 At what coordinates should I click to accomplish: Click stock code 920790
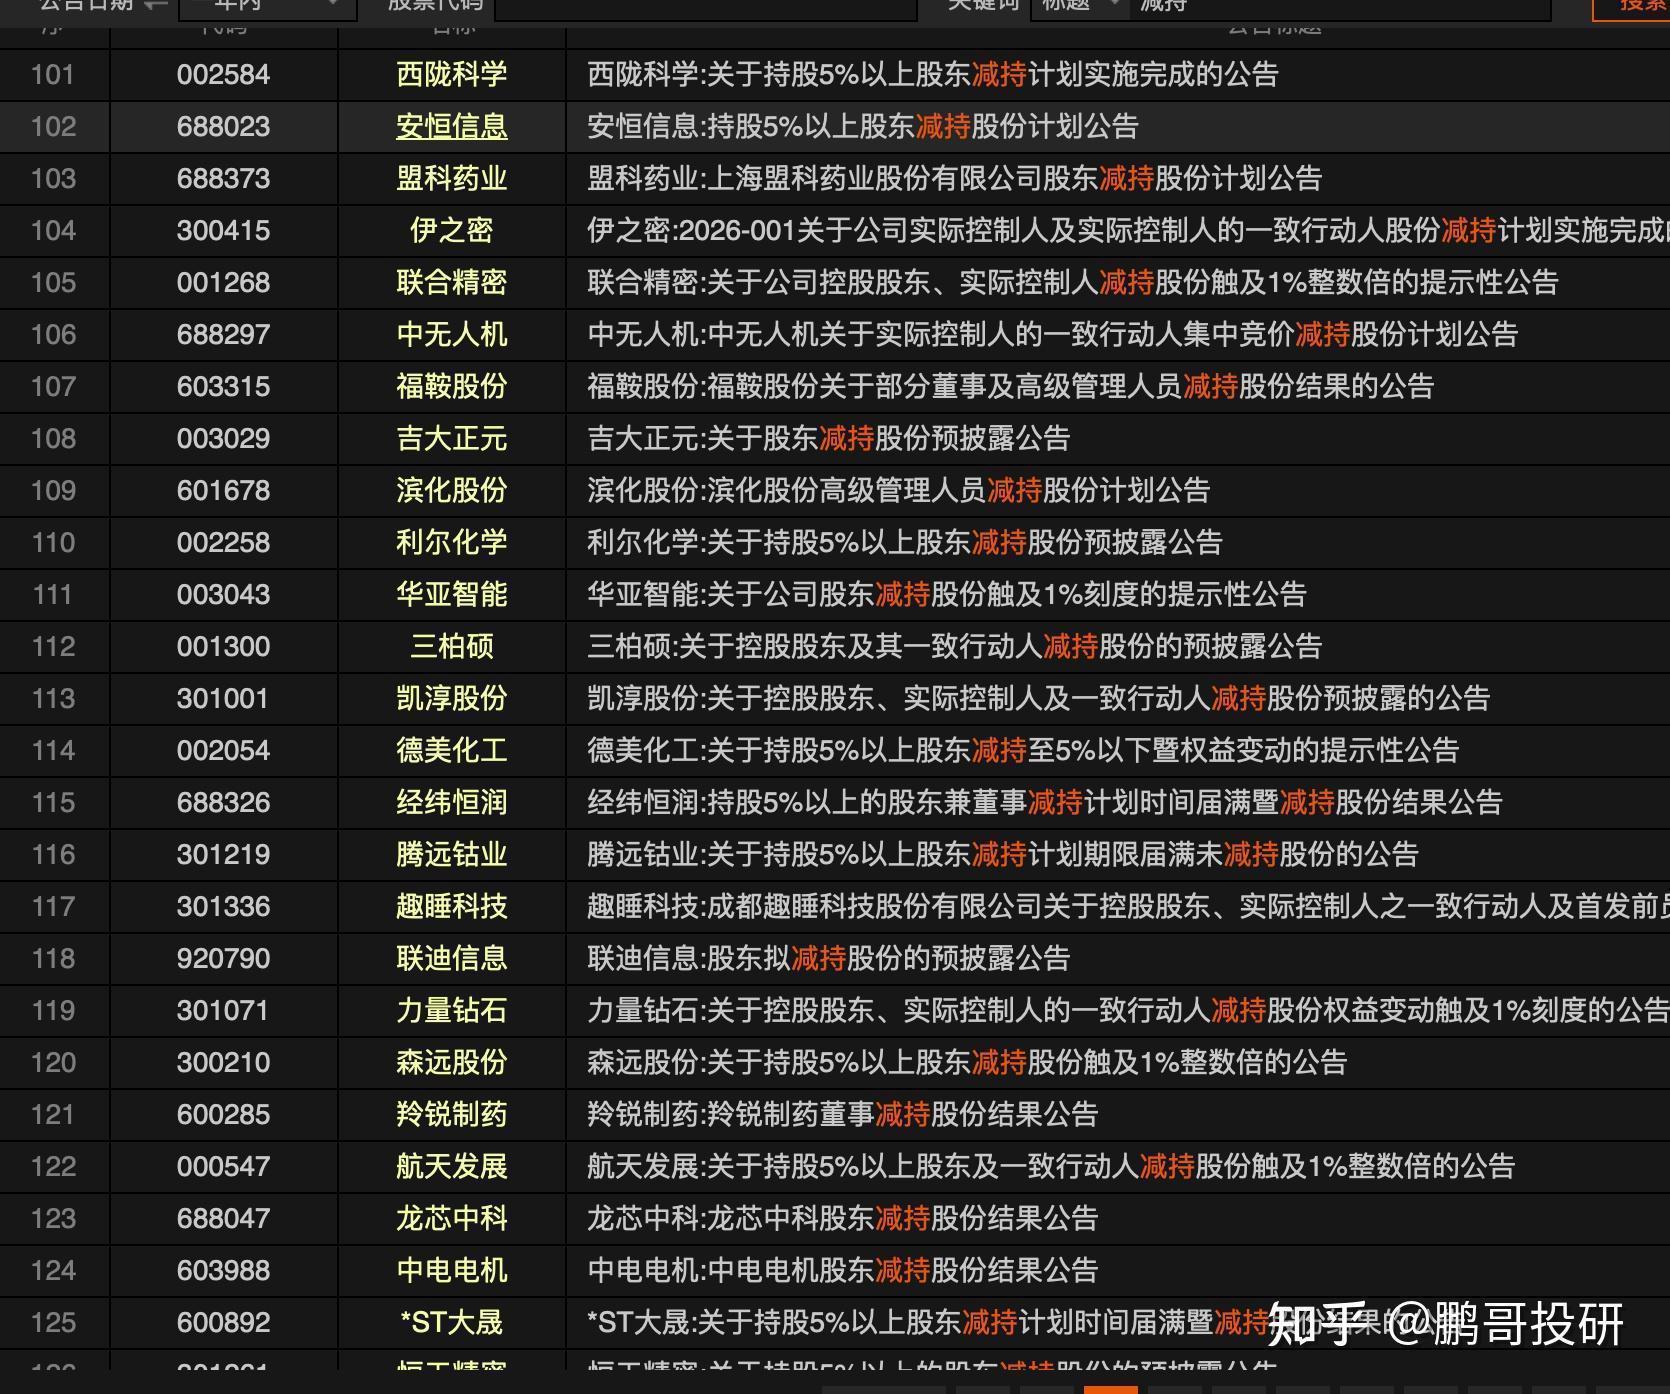tap(223, 959)
